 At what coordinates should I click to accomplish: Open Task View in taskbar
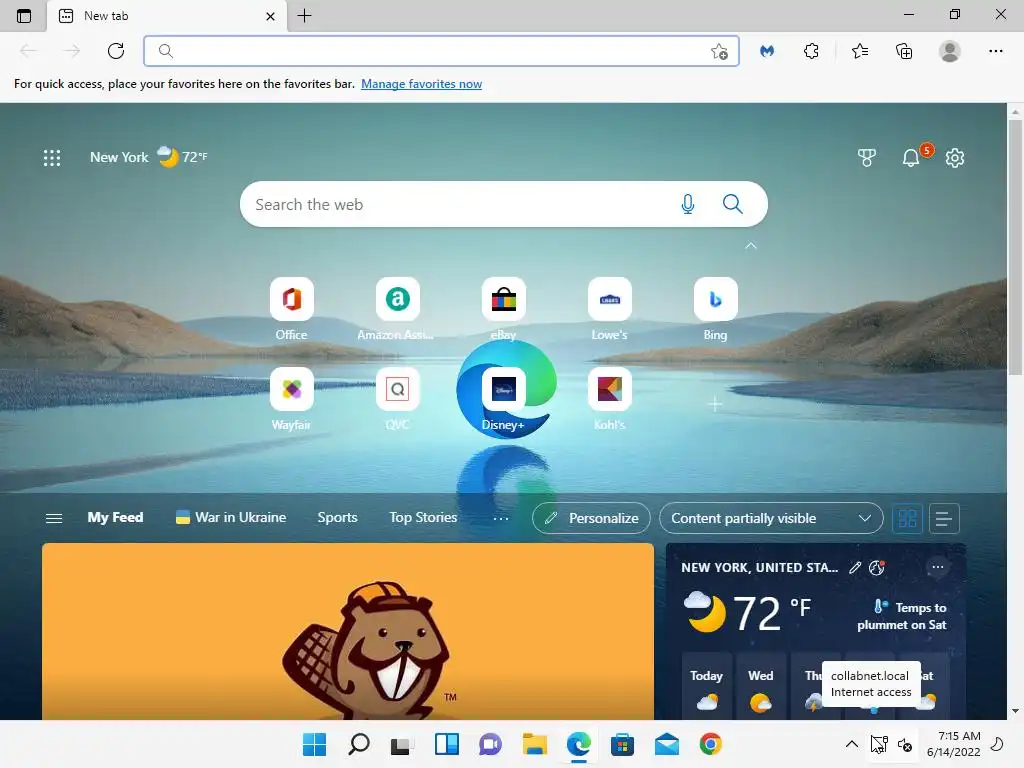(x=401, y=744)
